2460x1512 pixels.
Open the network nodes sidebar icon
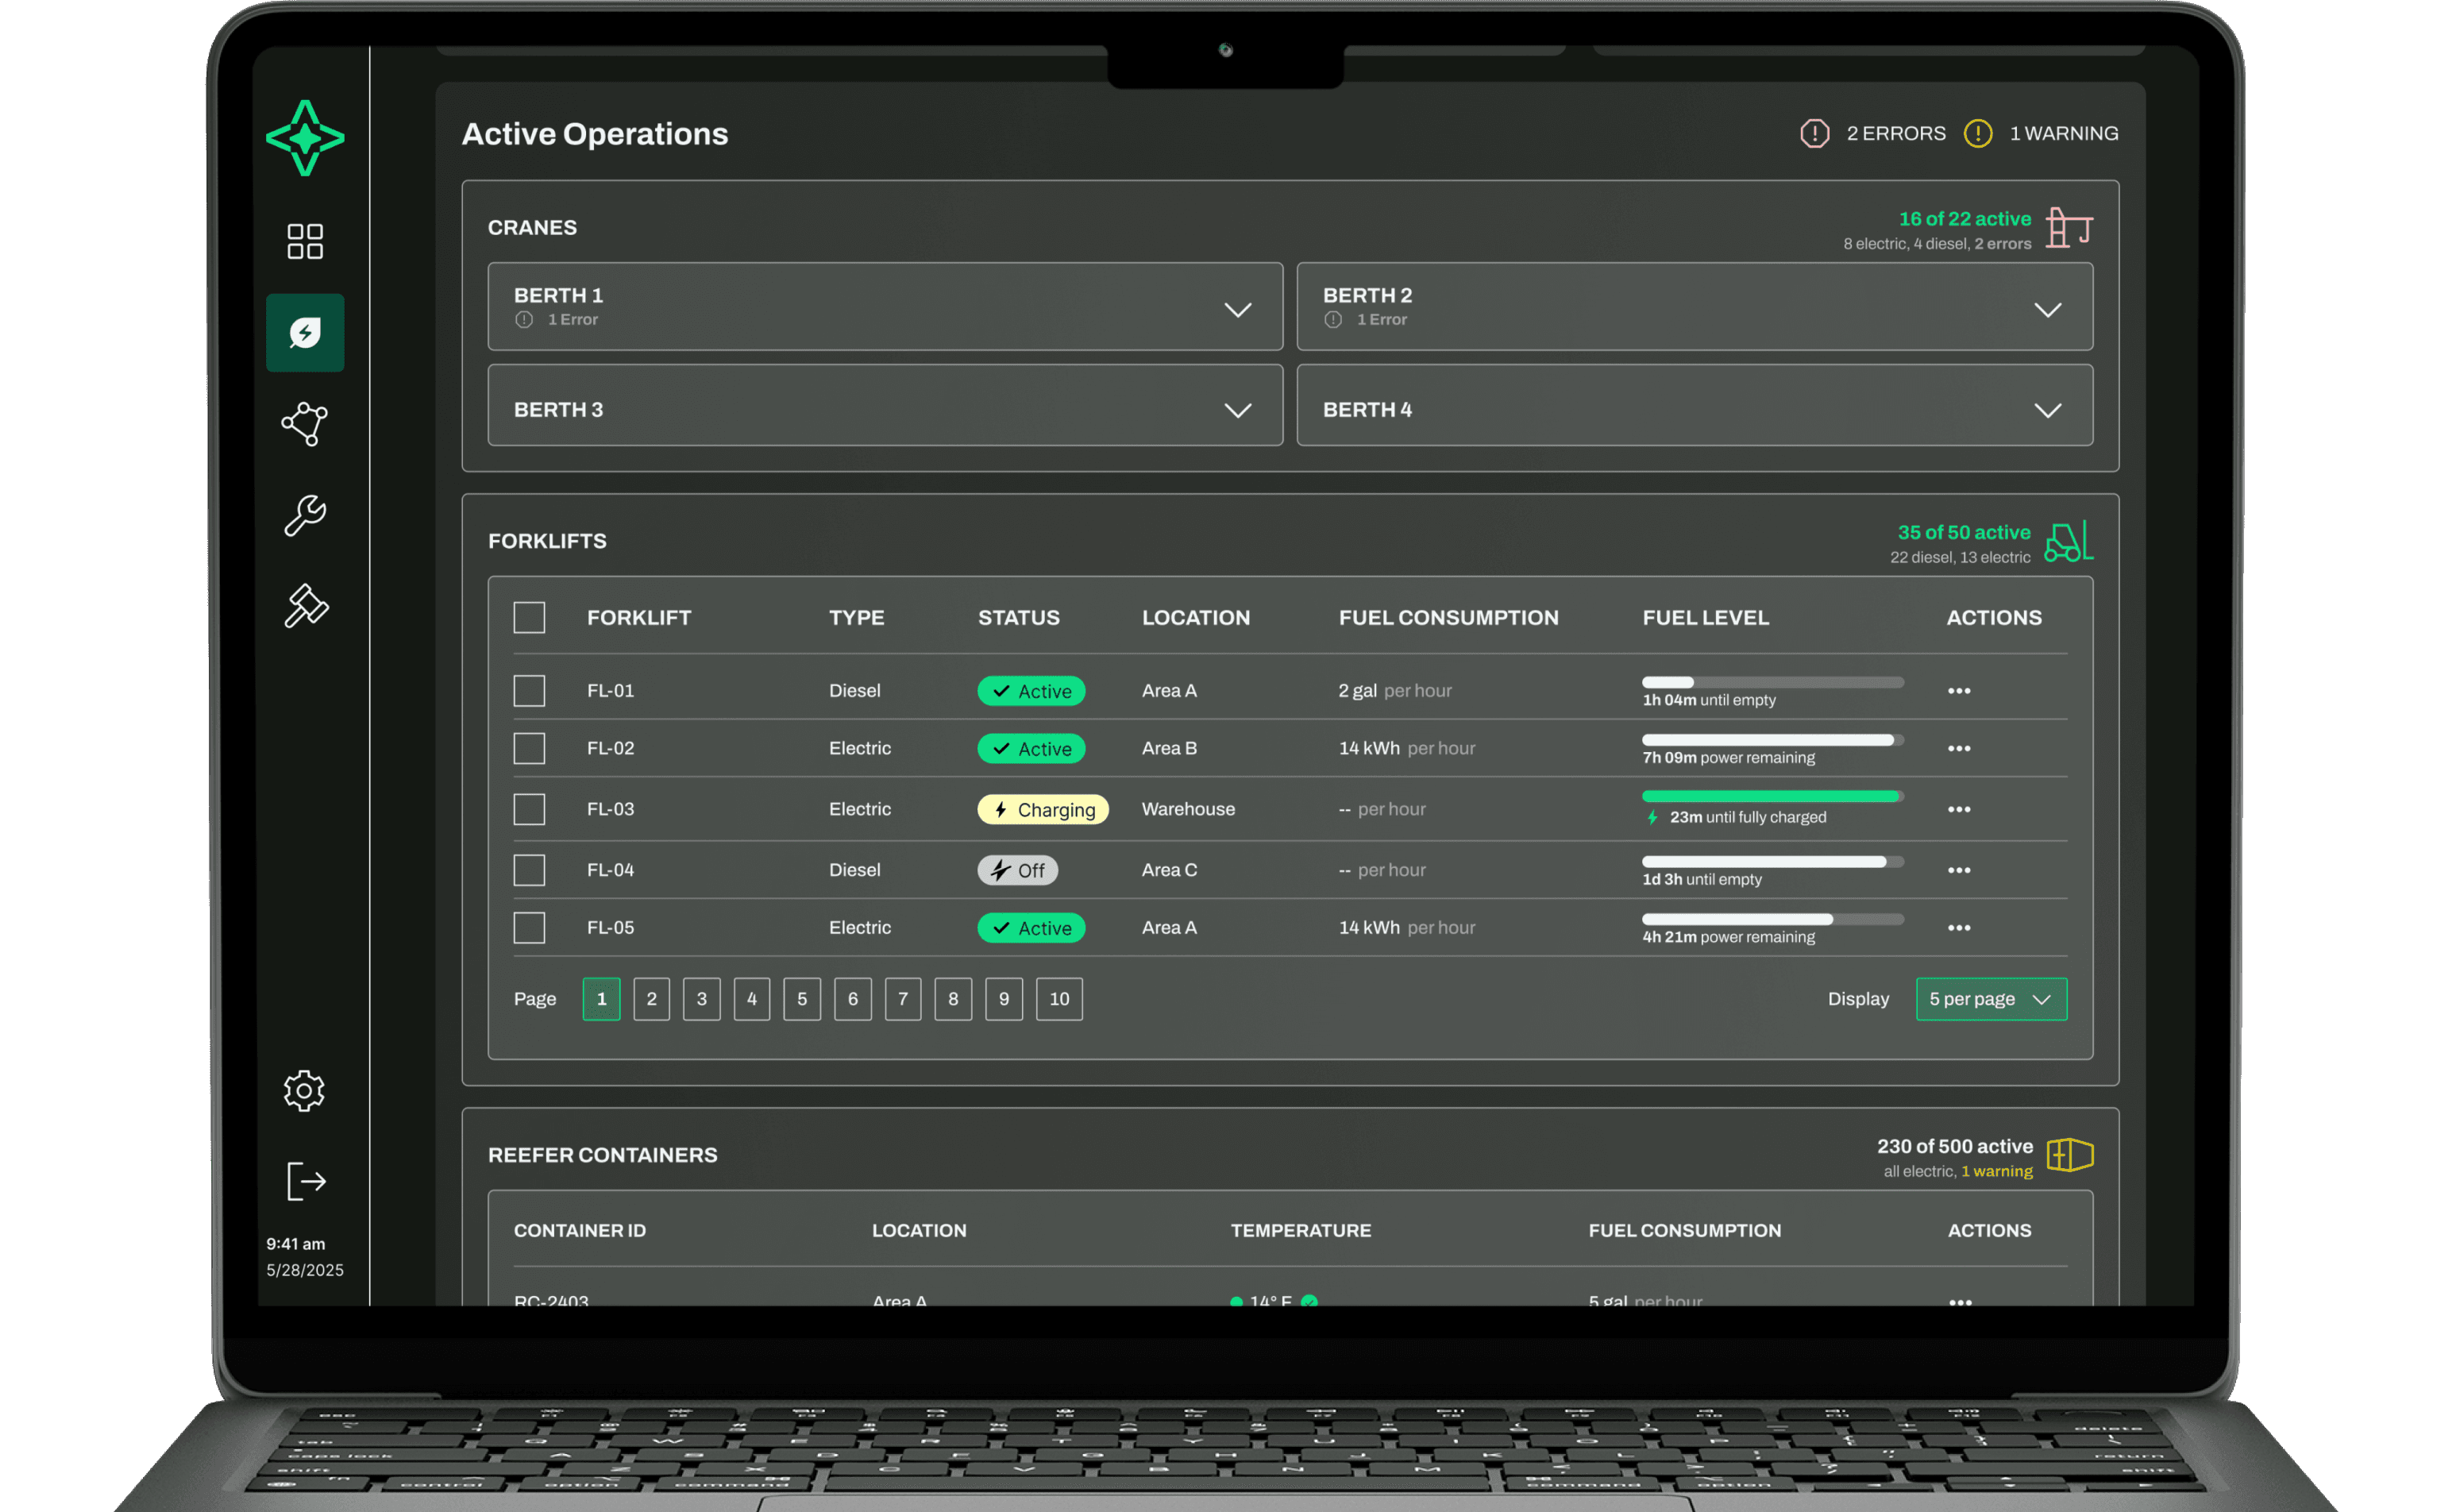[305, 424]
